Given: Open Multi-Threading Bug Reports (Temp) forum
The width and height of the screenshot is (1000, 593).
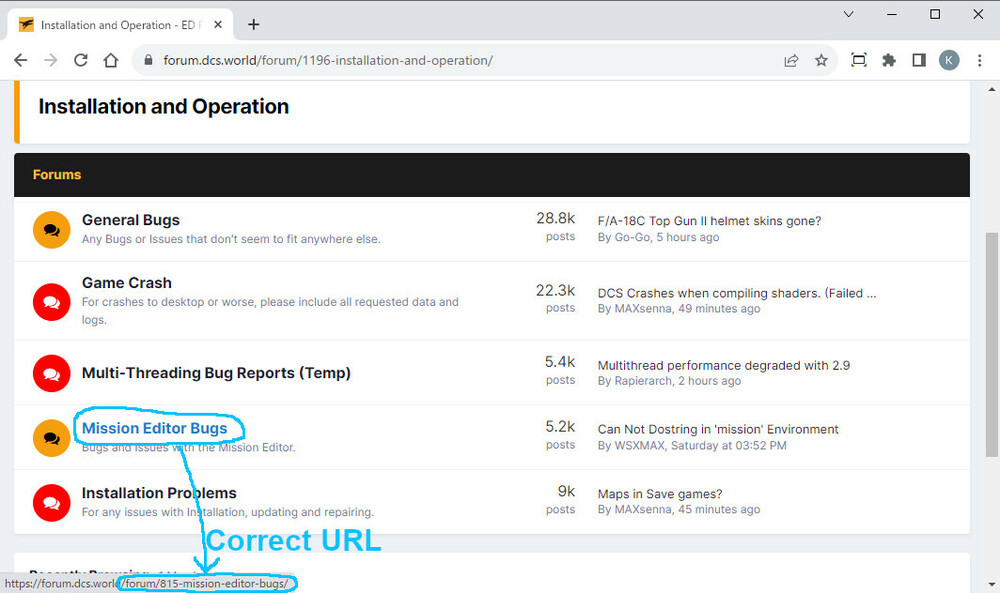Looking at the screenshot, I should [216, 373].
